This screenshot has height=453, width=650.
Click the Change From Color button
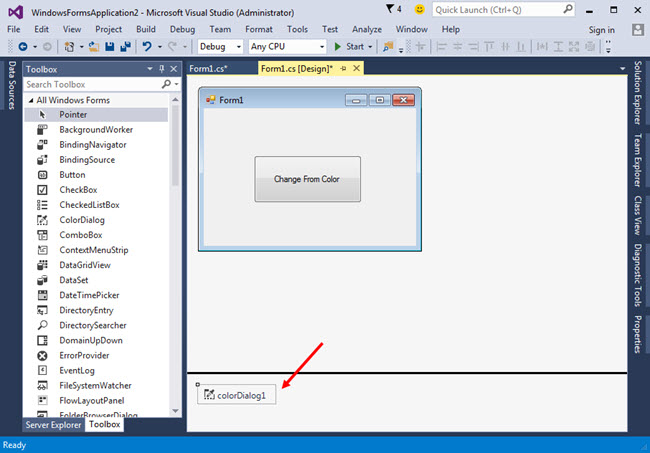click(307, 179)
